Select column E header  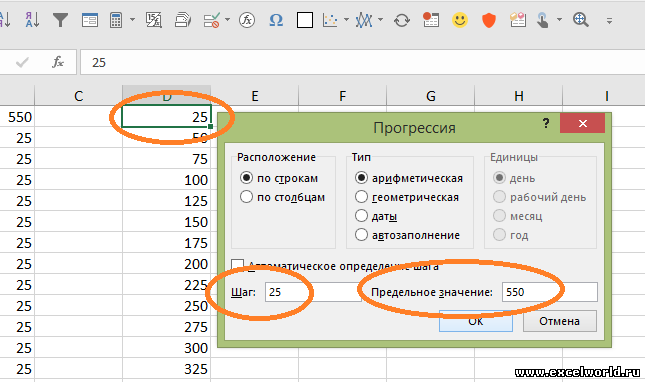click(x=255, y=96)
